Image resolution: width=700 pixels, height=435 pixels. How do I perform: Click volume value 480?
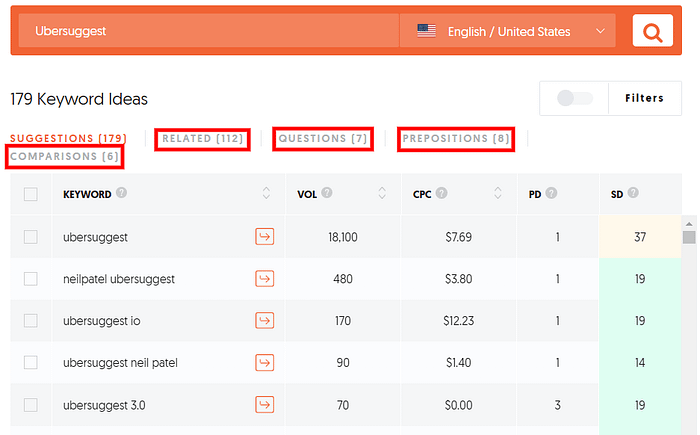pyautogui.click(x=343, y=279)
